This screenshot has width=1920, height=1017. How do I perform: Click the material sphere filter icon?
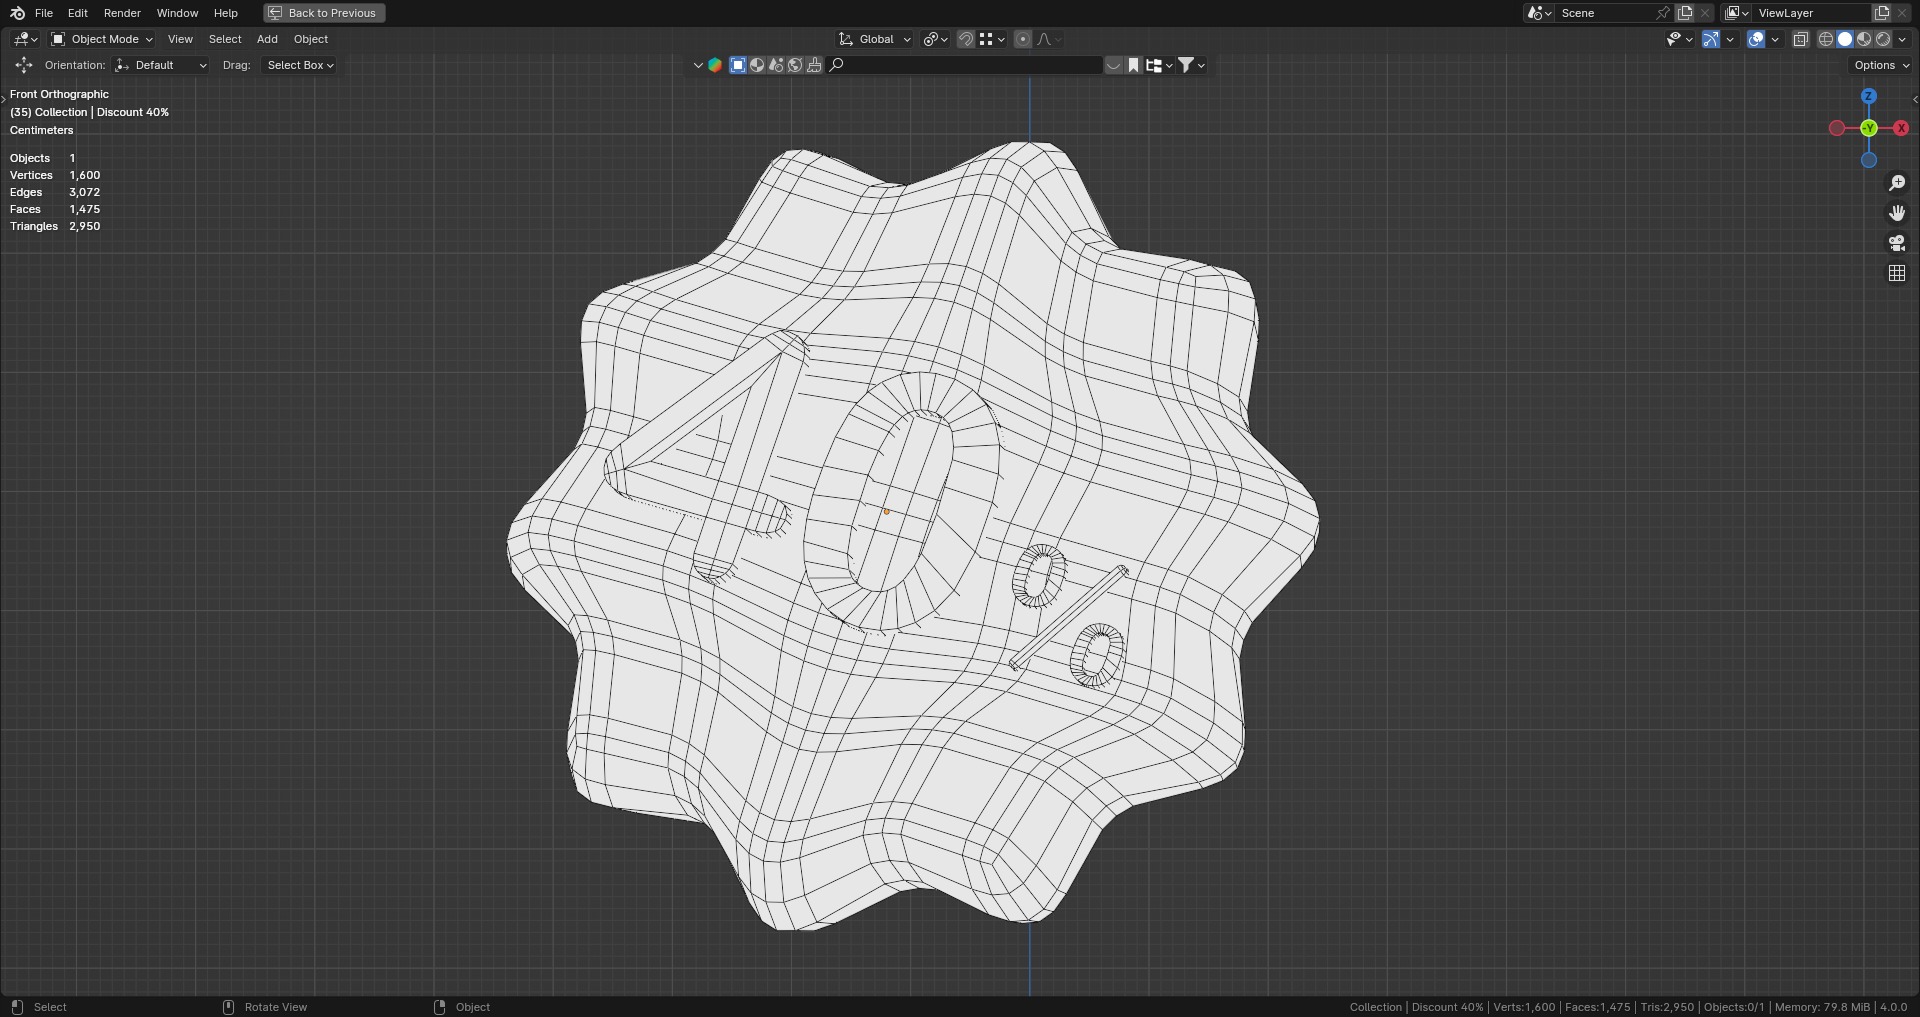pos(757,65)
